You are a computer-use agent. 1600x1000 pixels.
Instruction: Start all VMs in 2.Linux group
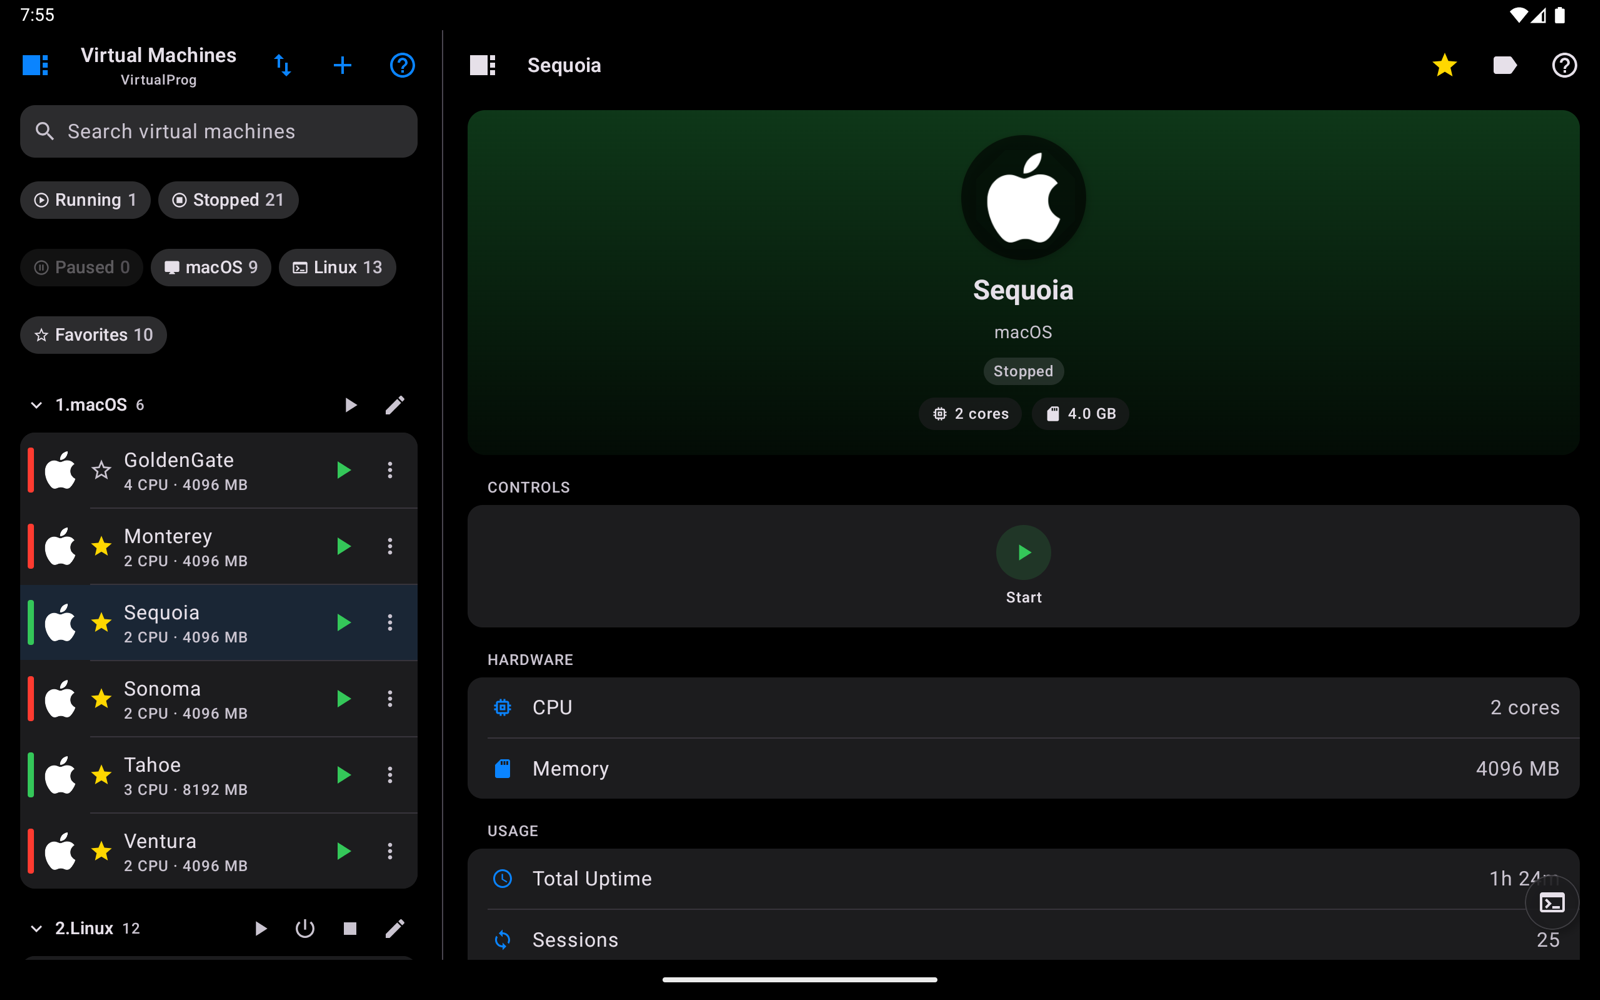[260, 929]
